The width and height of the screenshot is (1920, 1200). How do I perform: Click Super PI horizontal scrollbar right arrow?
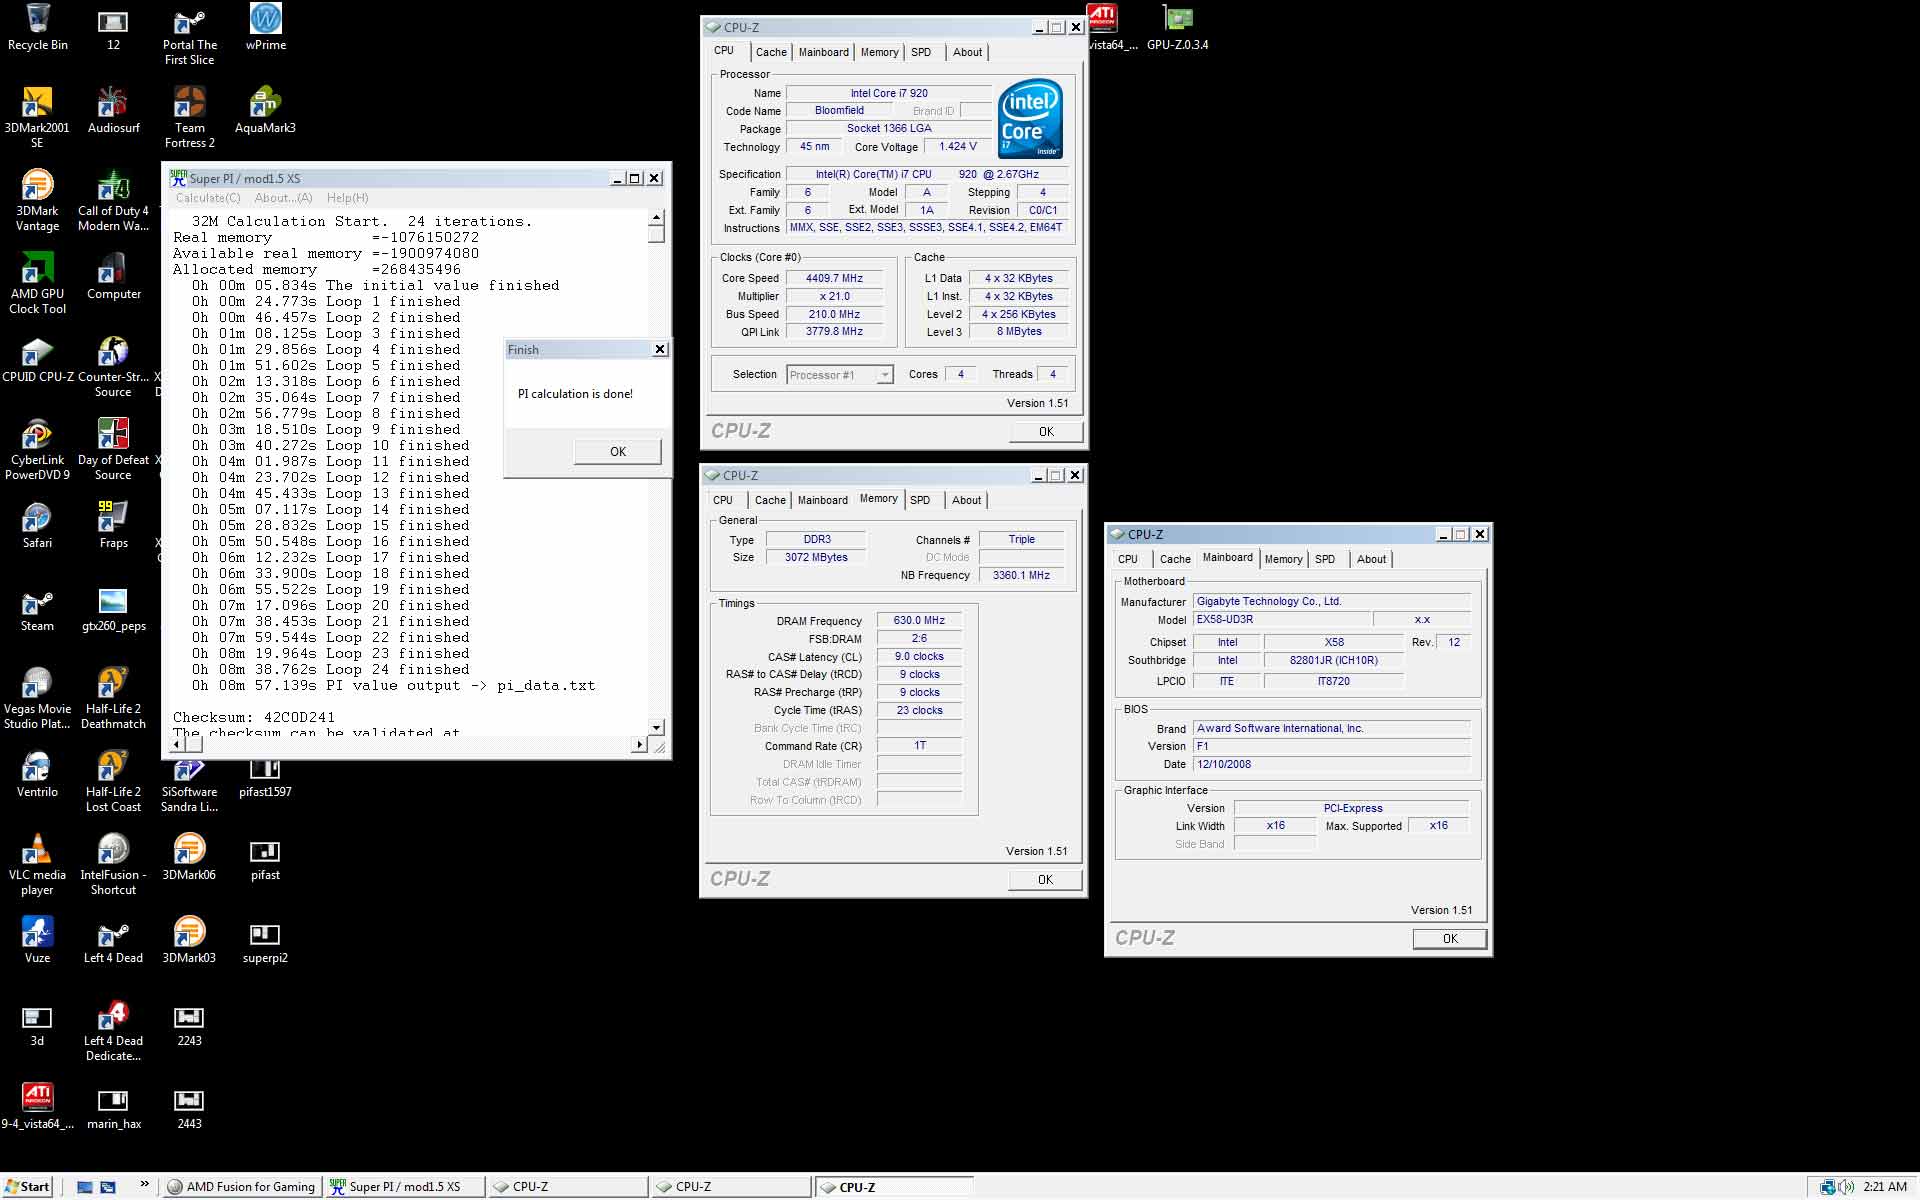pos(640,744)
